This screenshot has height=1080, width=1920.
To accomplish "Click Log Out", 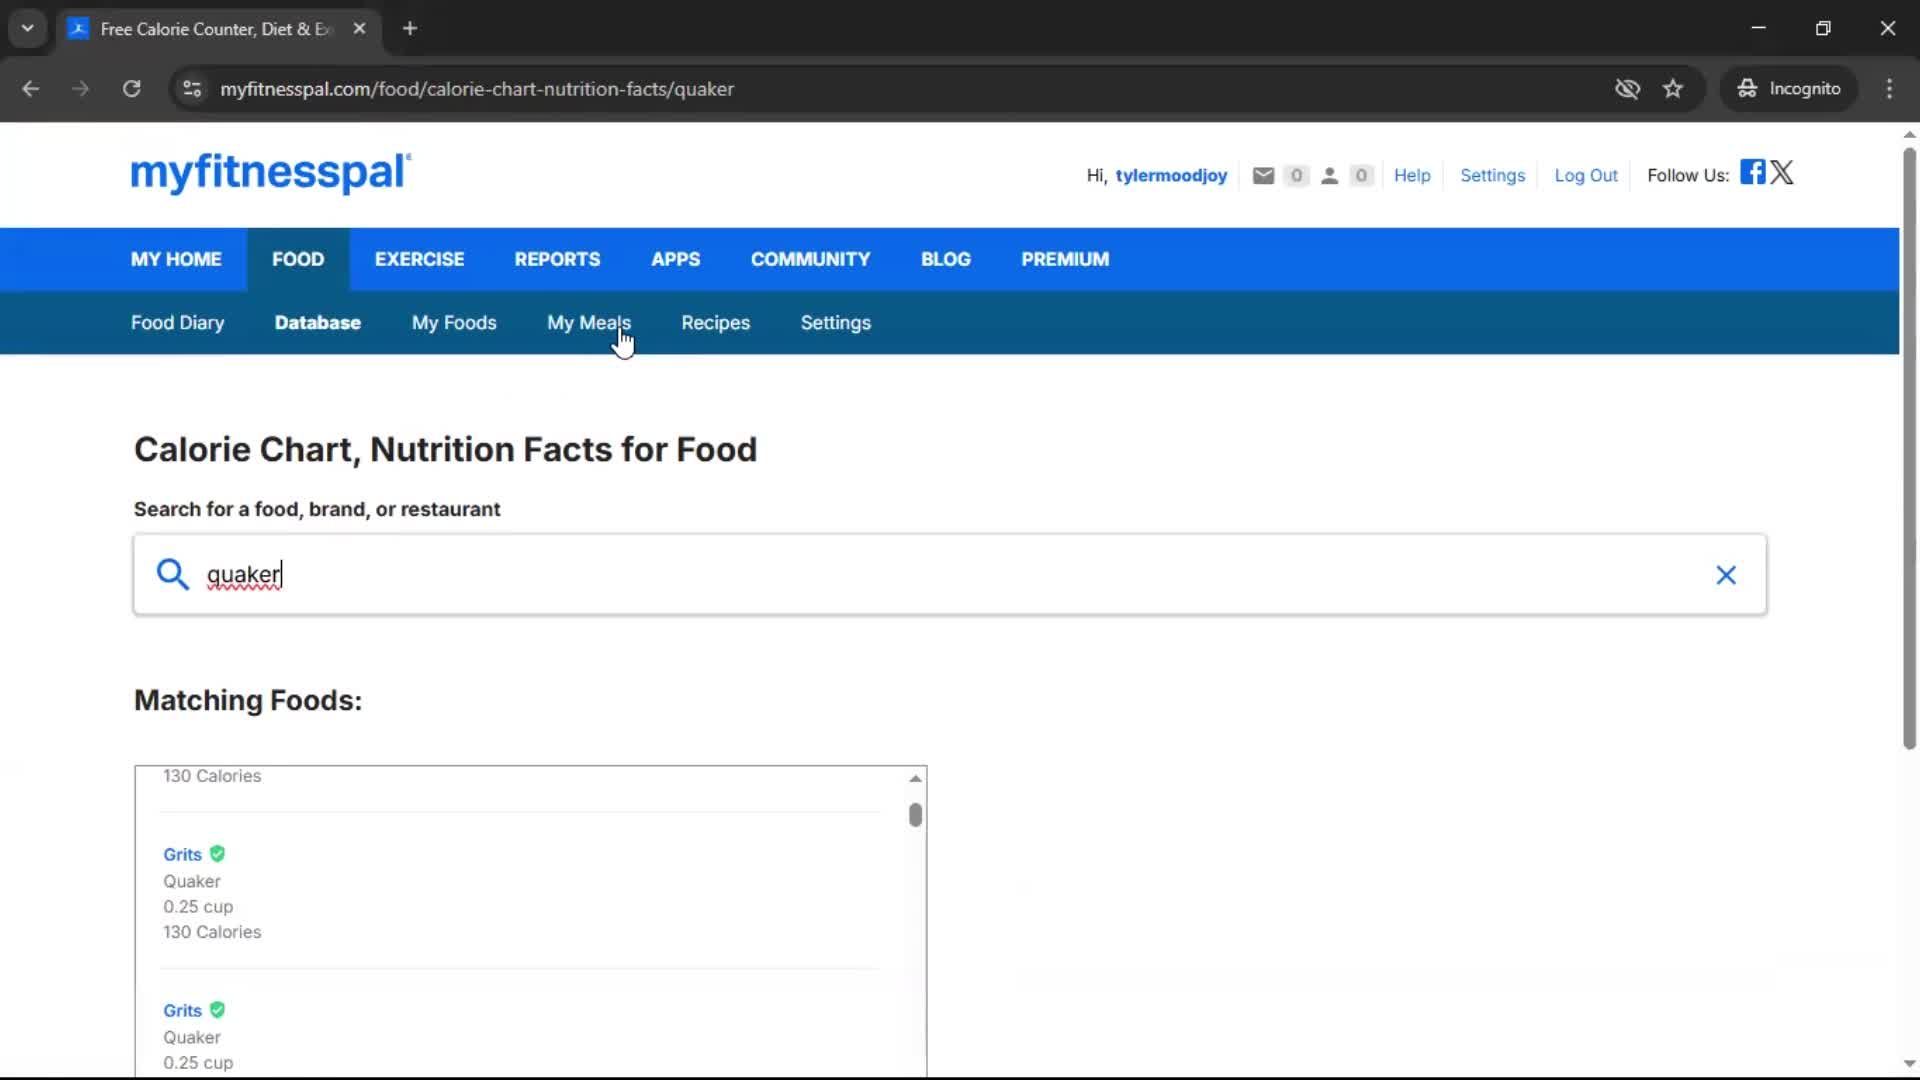I will (x=1585, y=176).
